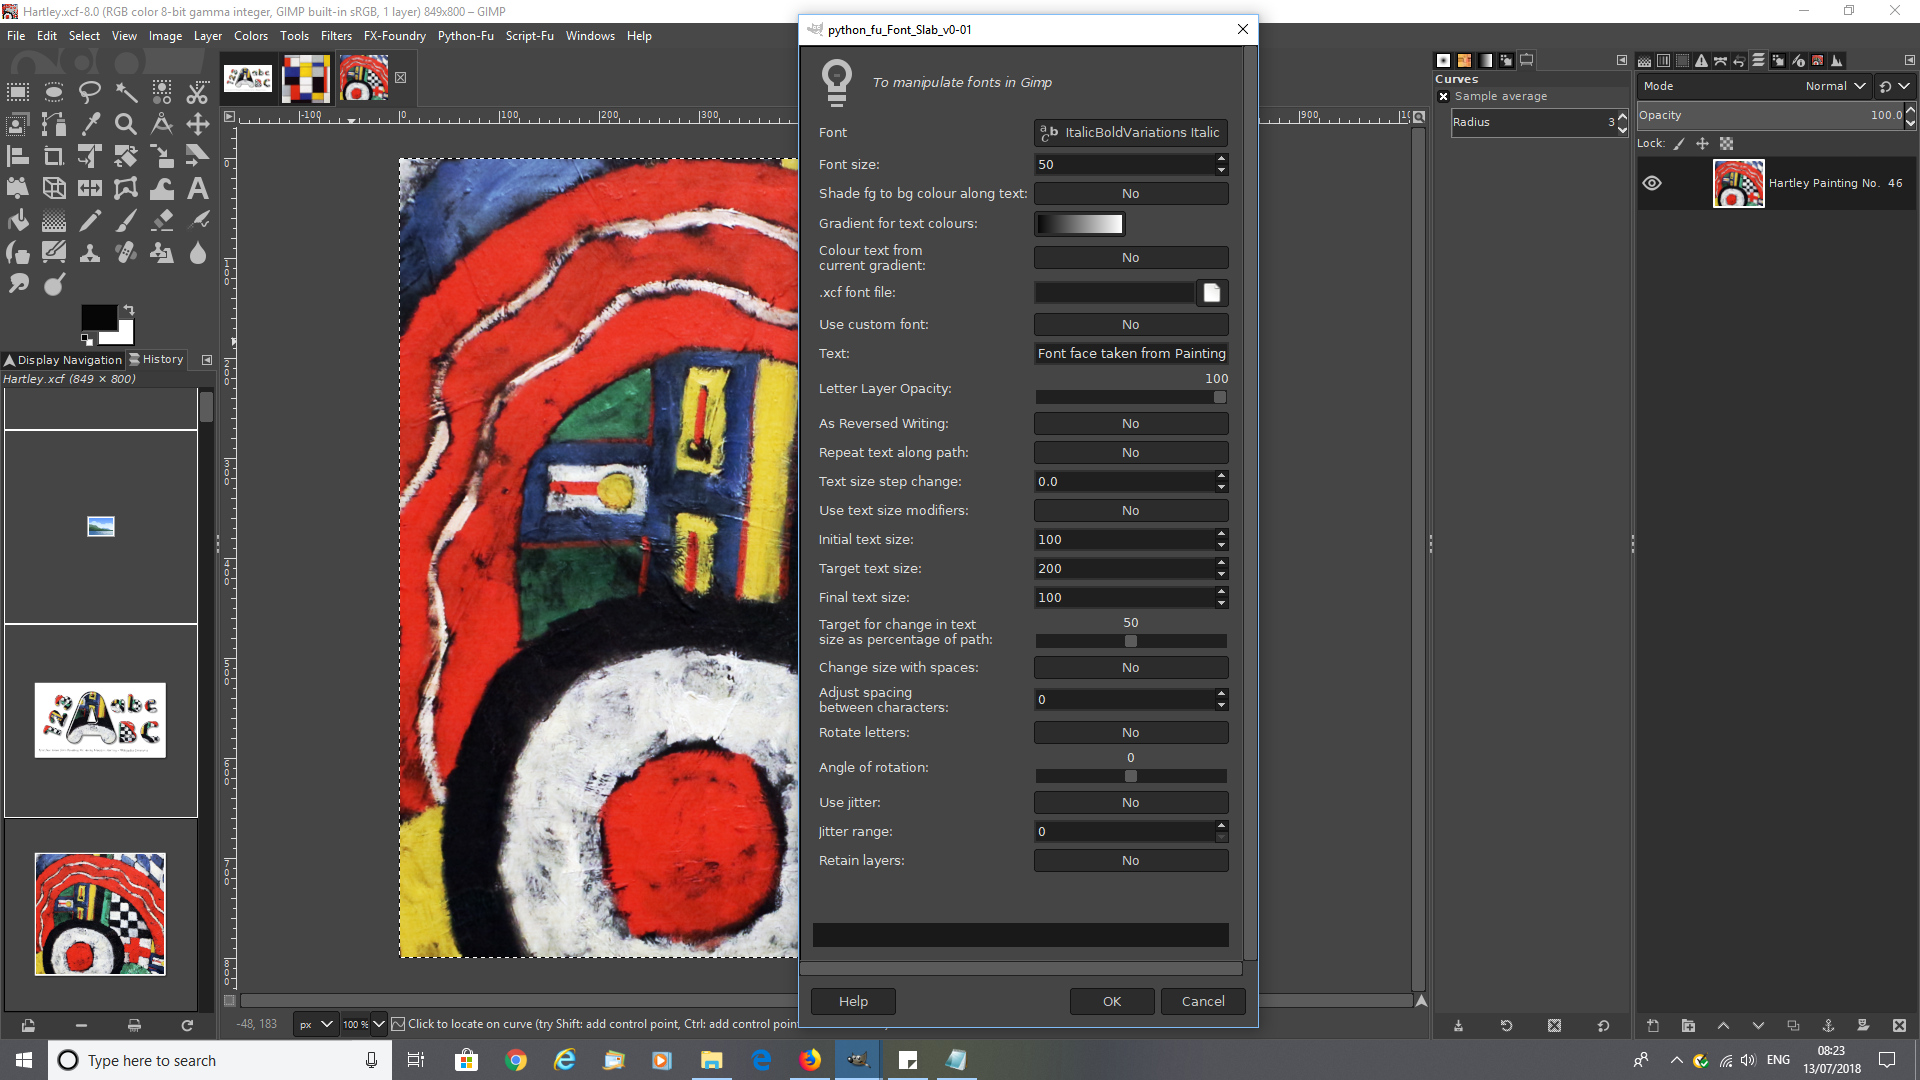Toggle 'Use jitter' option

tap(1131, 803)
